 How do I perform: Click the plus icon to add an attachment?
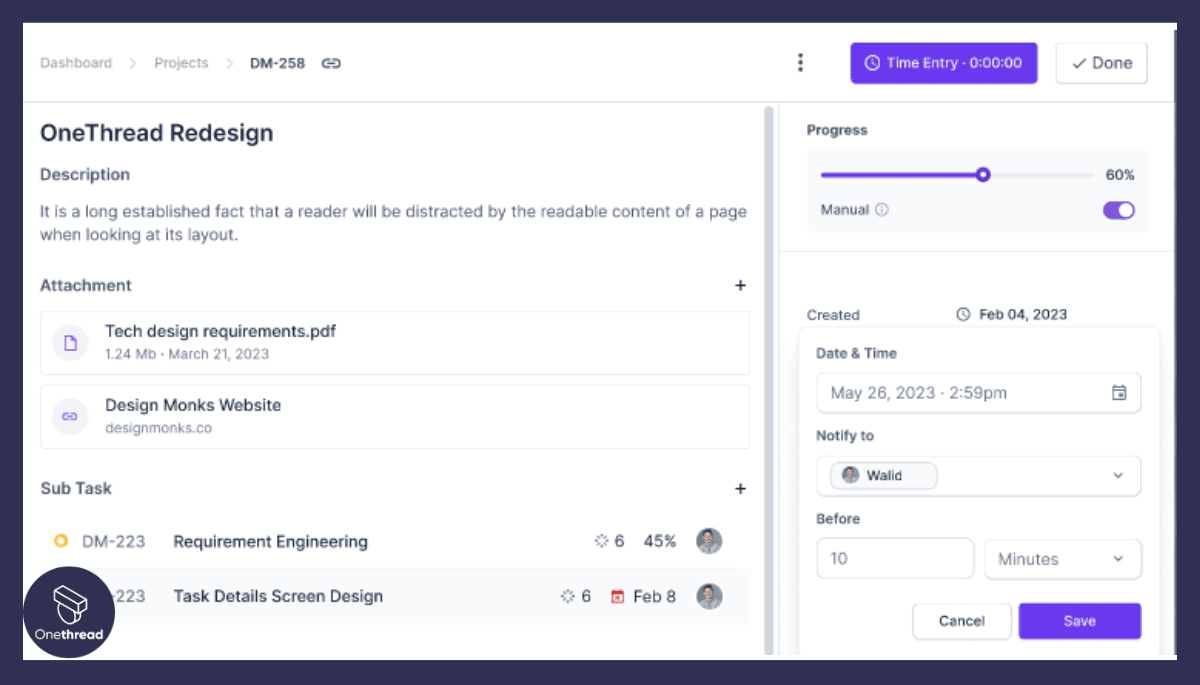coord(740,285)
